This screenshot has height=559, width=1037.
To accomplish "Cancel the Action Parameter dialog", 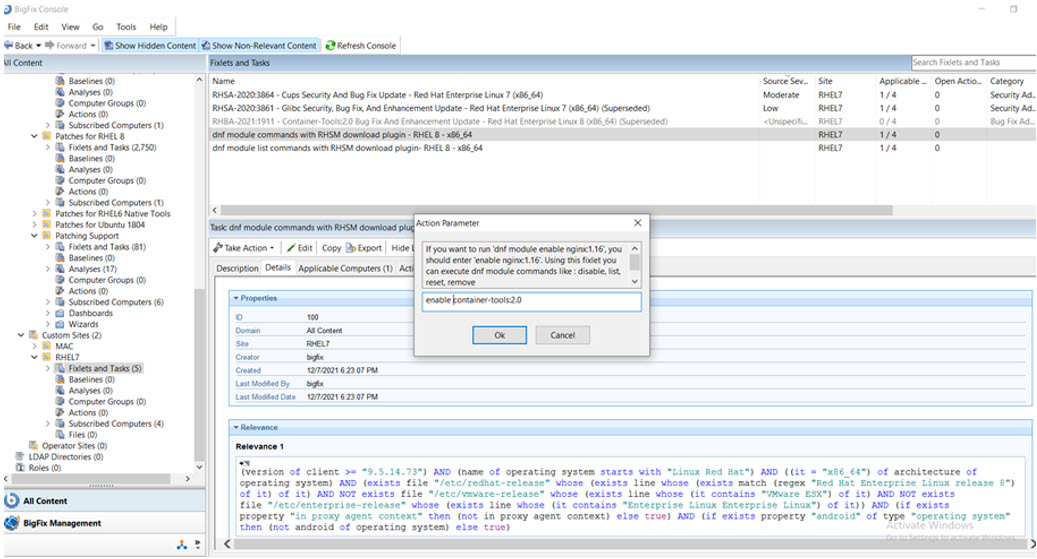I will pos(563,336).
